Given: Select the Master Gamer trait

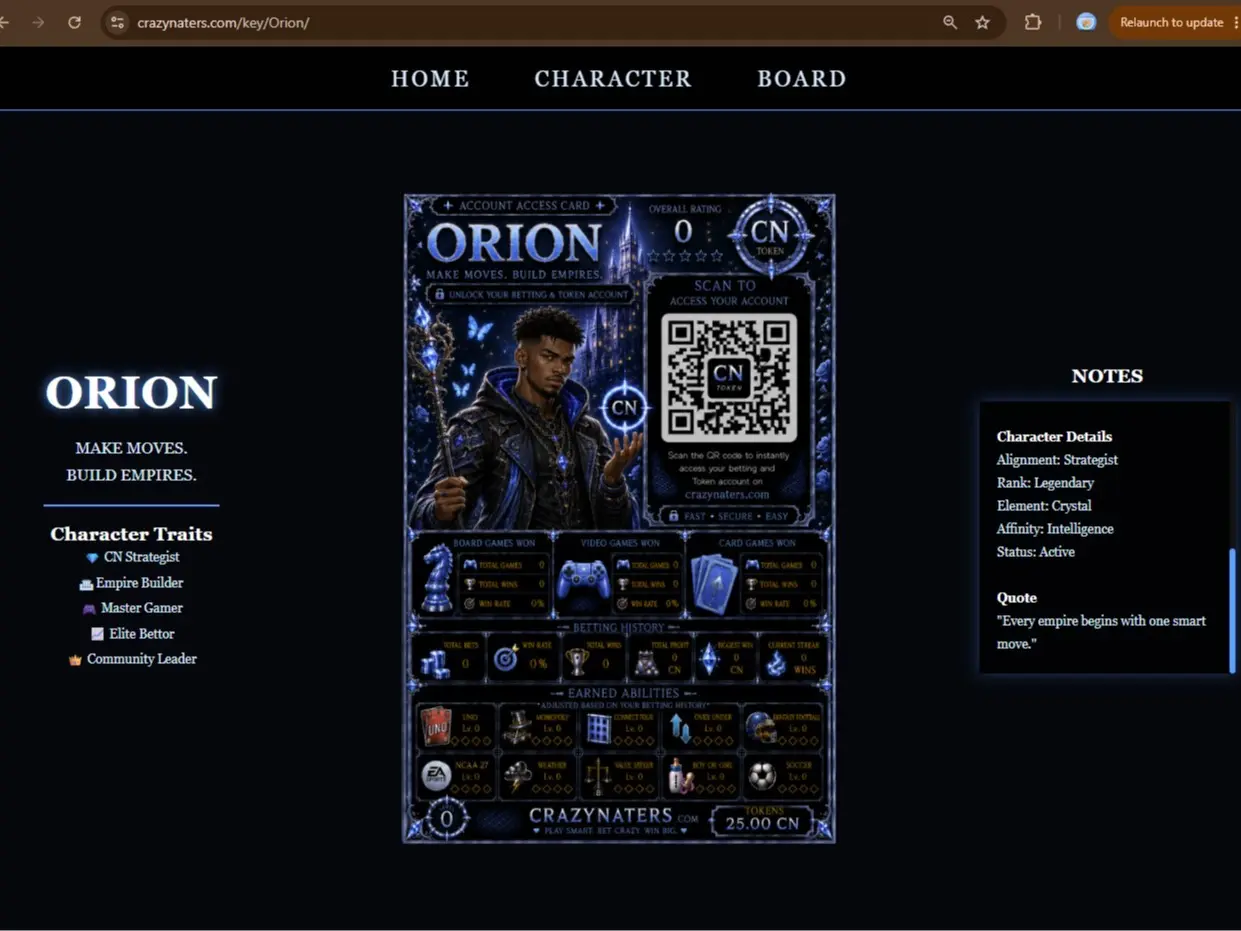Looking at the screenshot, I should [x=142, y=608].
